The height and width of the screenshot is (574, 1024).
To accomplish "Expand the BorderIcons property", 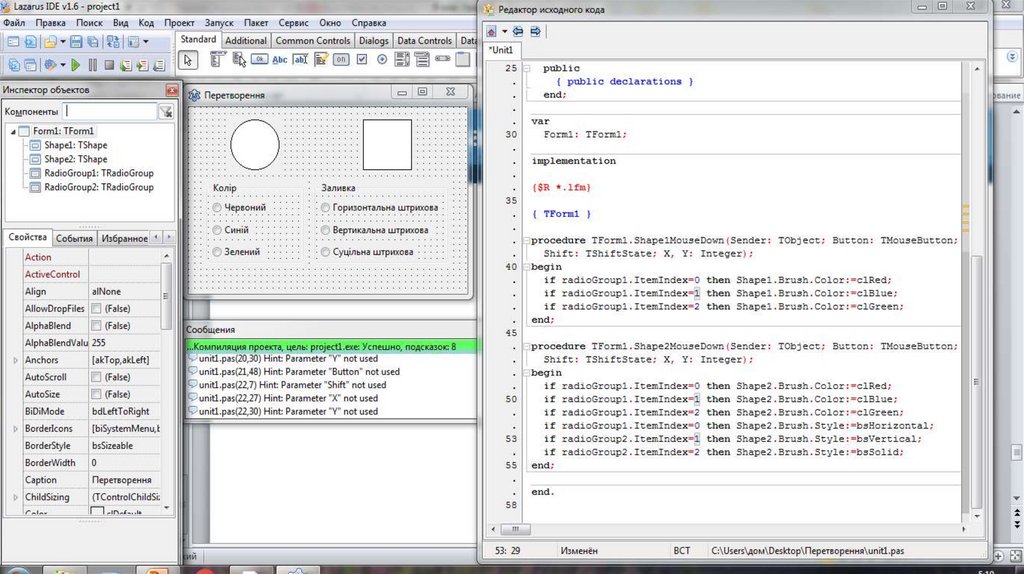I will [x=14, y=429].
